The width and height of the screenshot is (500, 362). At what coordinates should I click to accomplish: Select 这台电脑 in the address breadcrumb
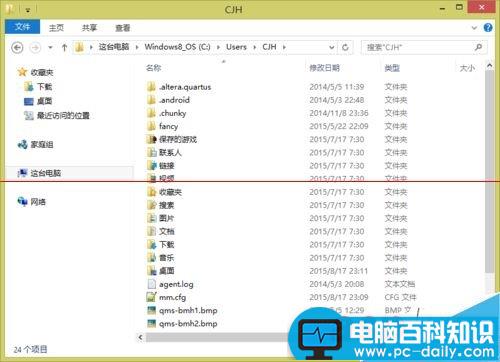[114, 47]
